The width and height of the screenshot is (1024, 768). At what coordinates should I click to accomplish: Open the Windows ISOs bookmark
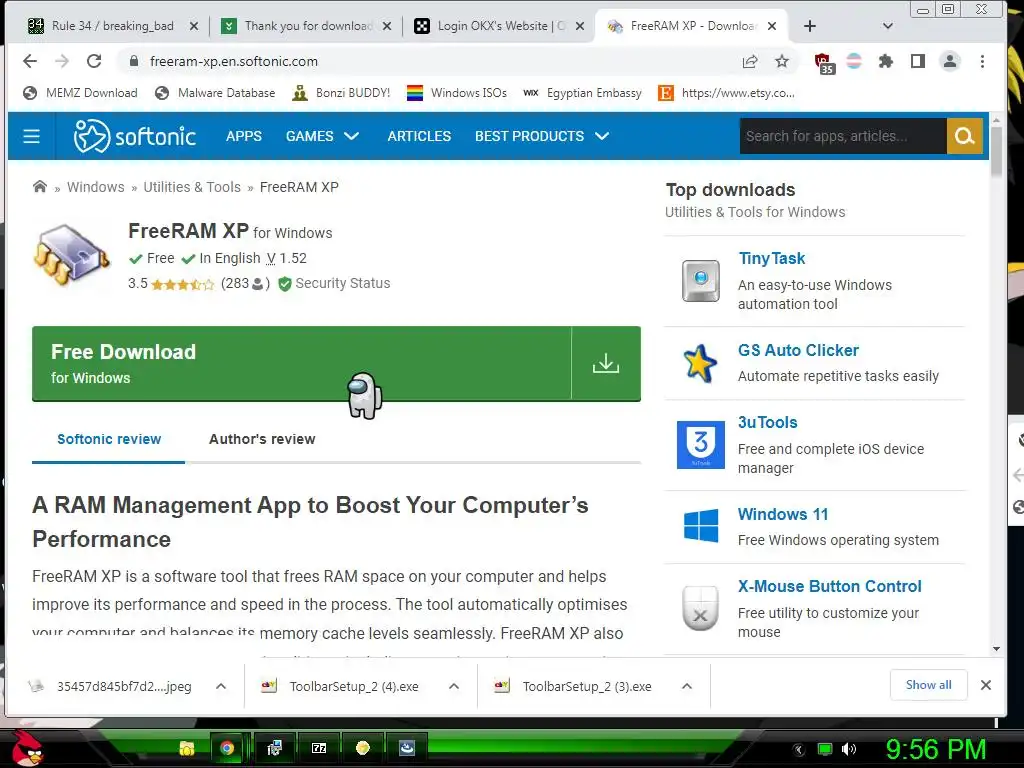click(x=456, y=93)
